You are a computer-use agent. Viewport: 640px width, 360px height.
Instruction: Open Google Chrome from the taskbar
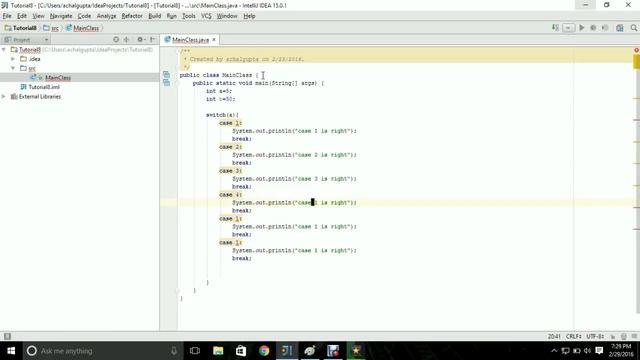(264, 351)
